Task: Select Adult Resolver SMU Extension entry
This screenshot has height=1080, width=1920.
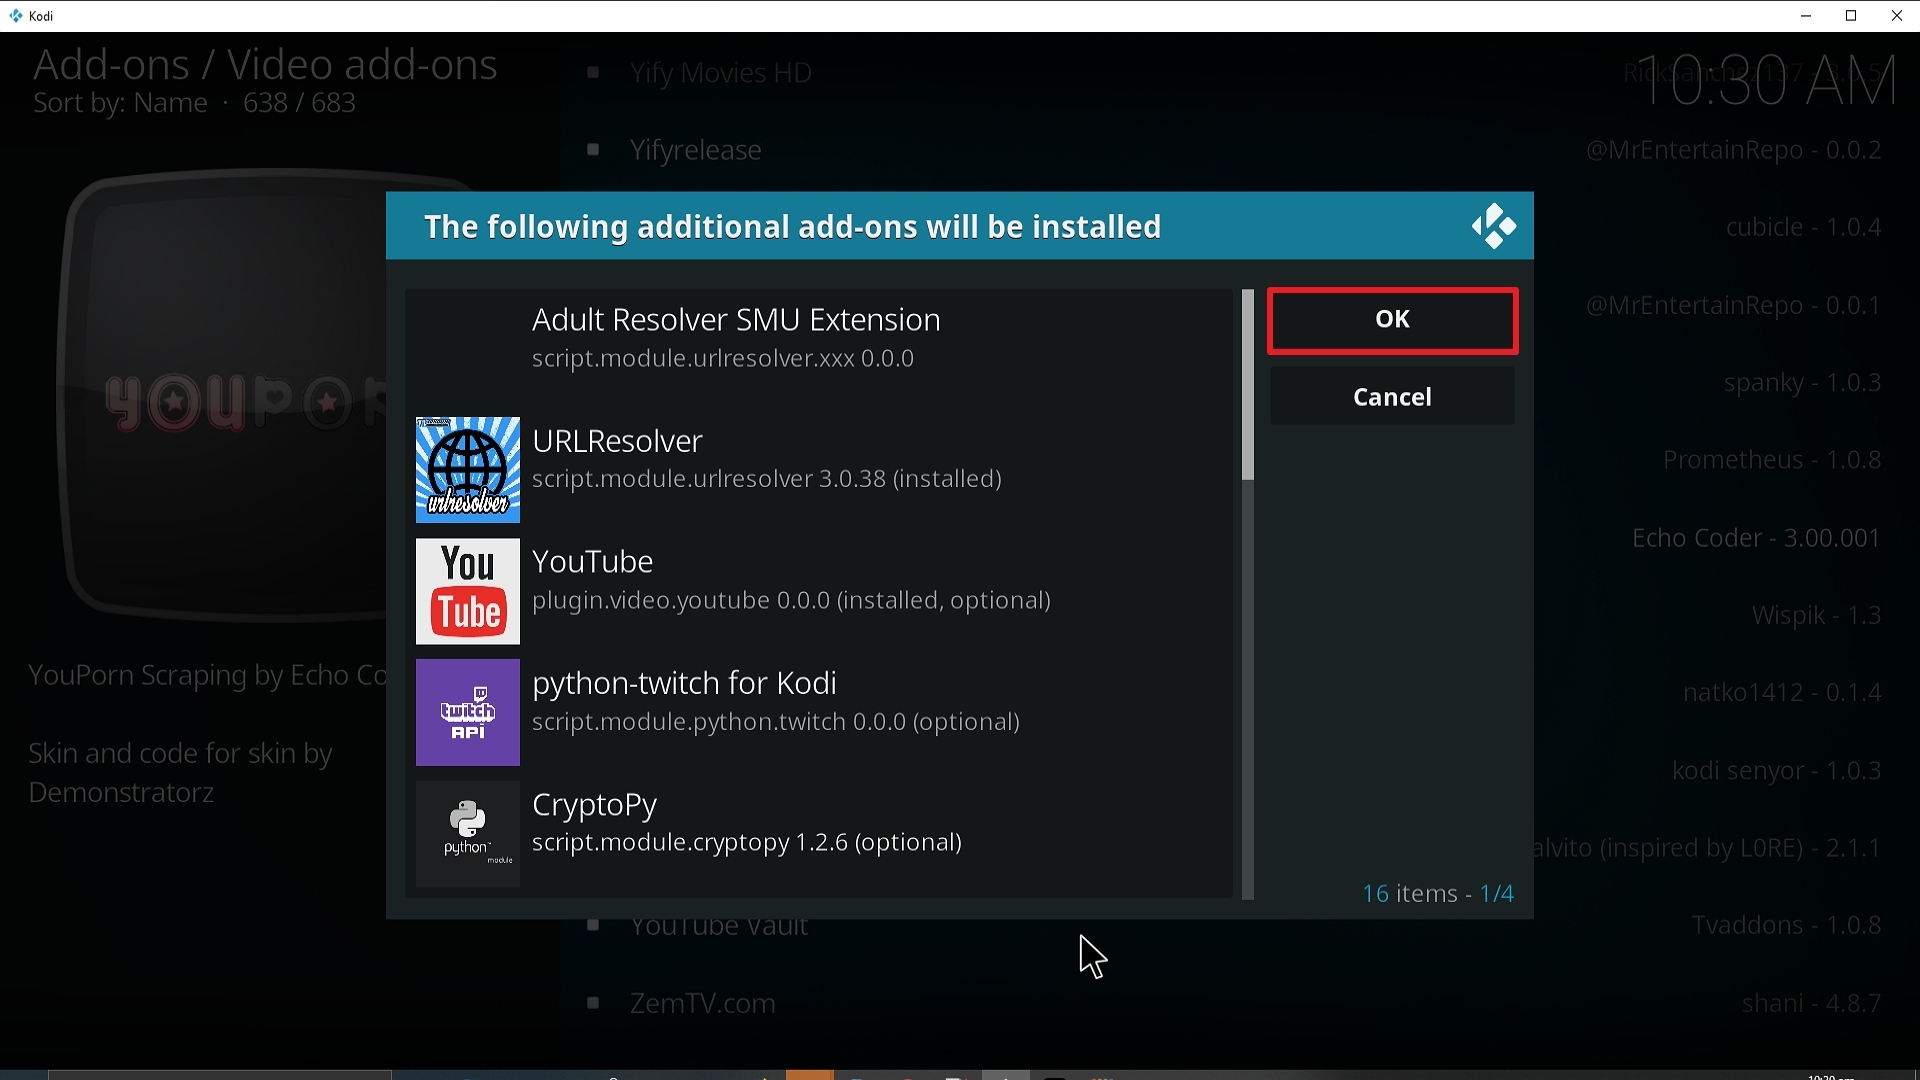Action: point(819,349)
